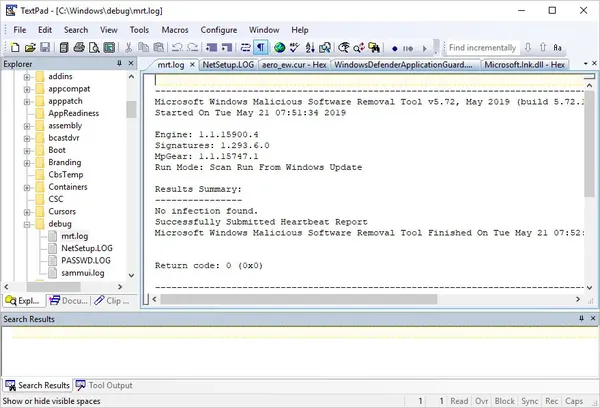
Task: Toggle match case beside Find incrementally
Action: click(558, 48)
